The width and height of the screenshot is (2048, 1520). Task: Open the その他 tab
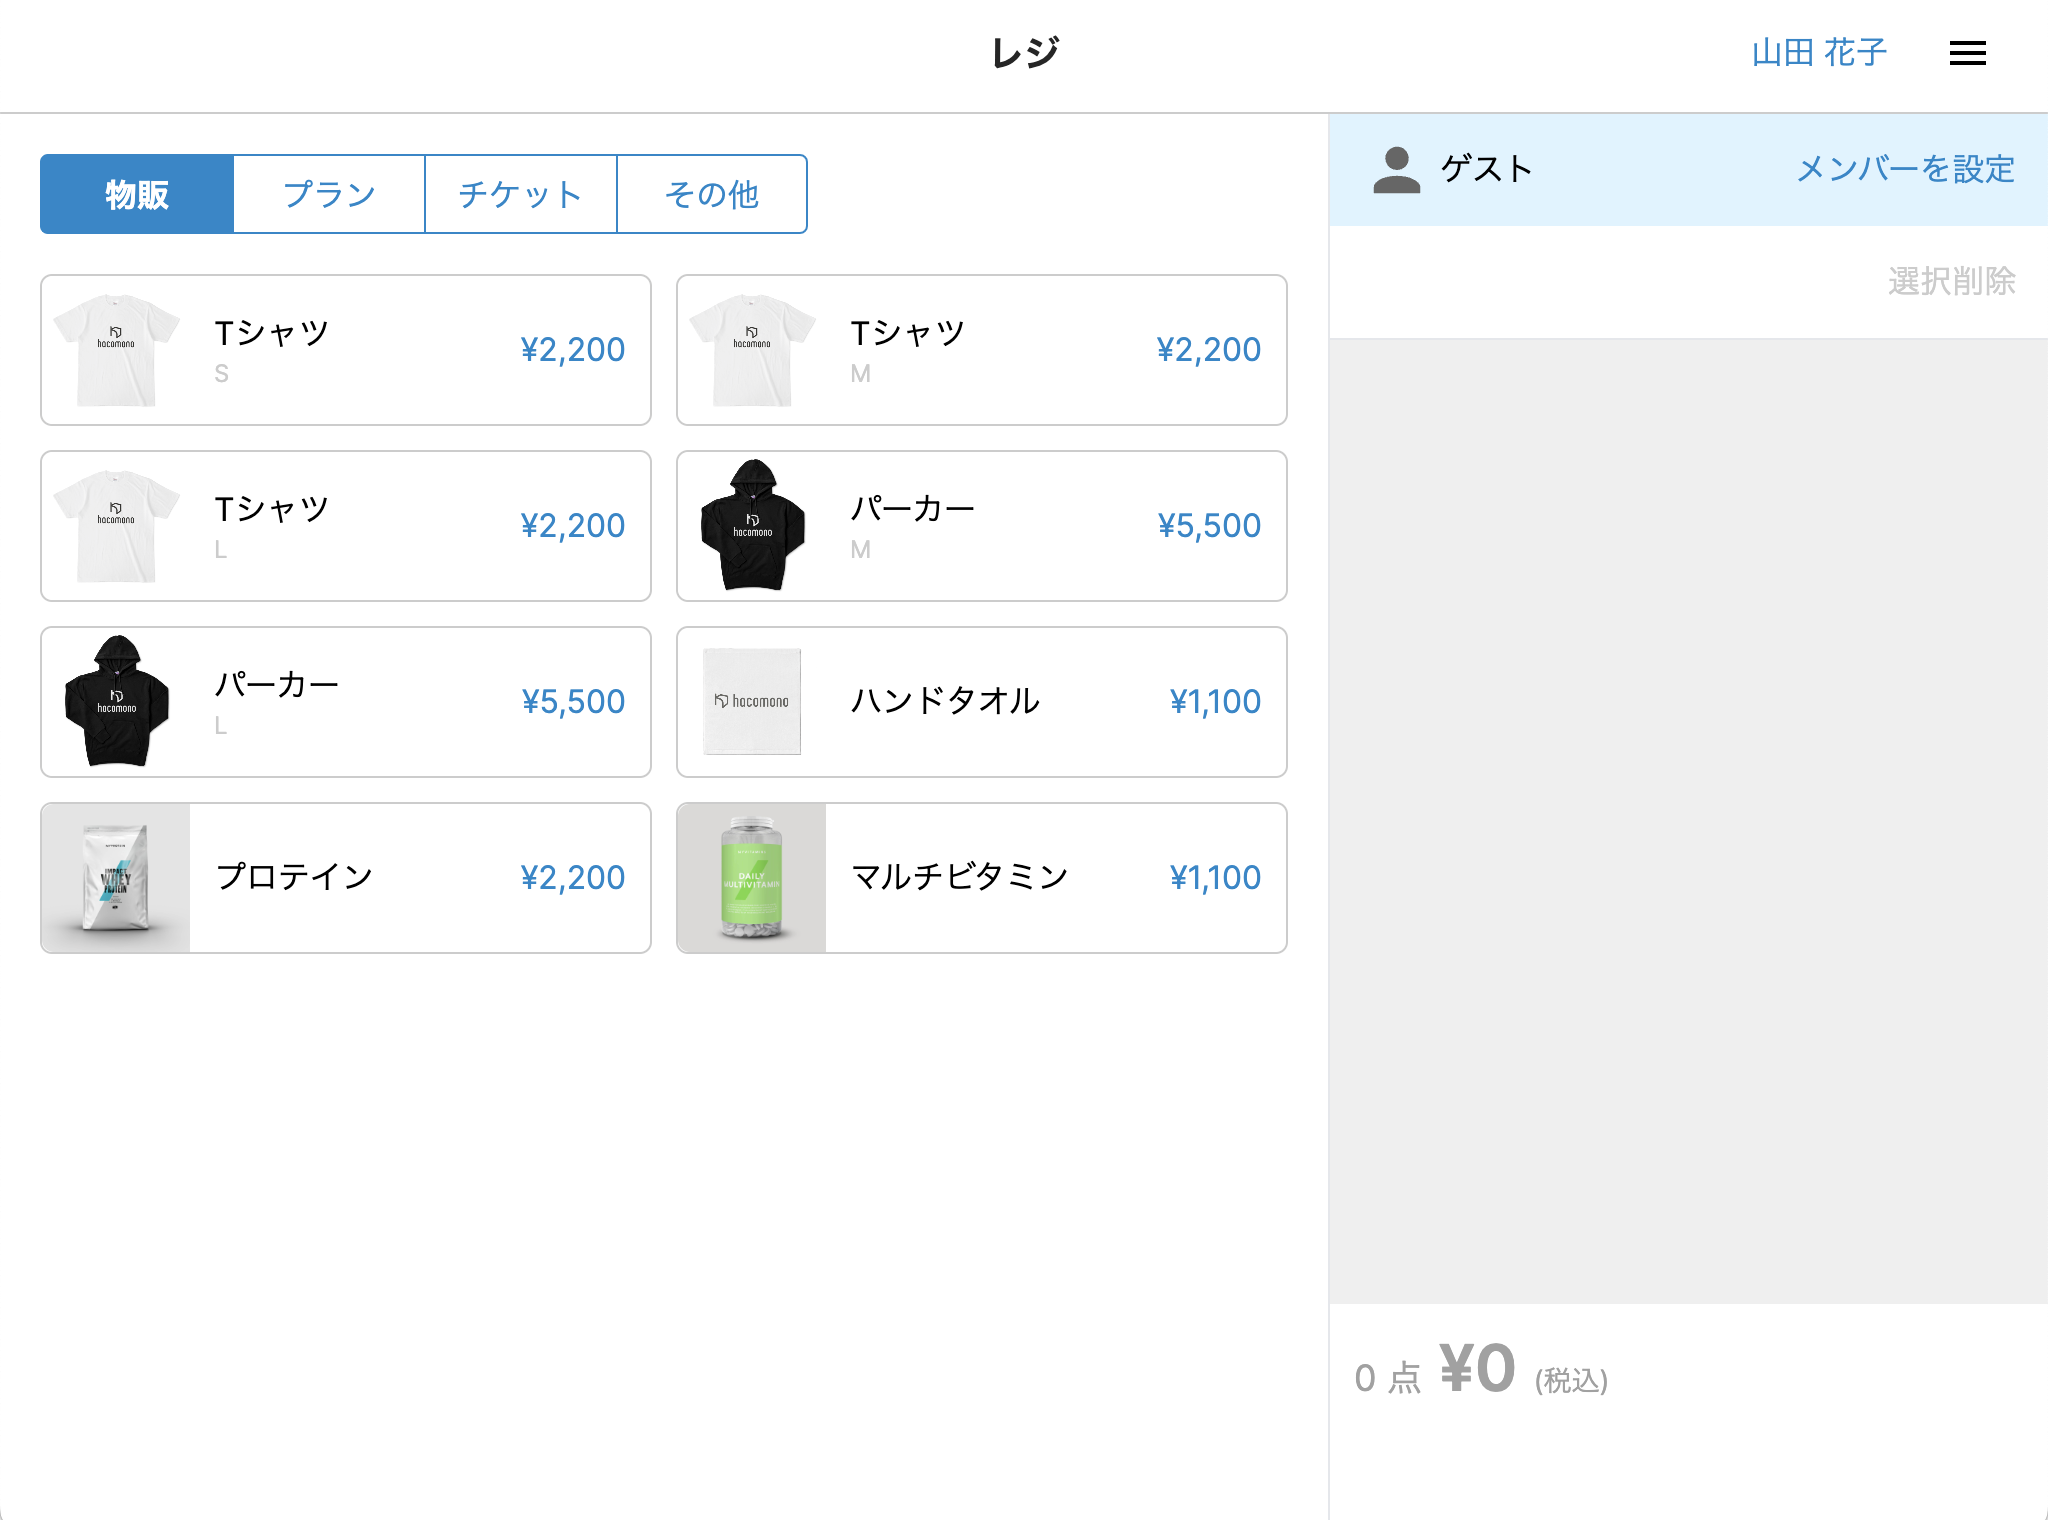tap(711, 194)
